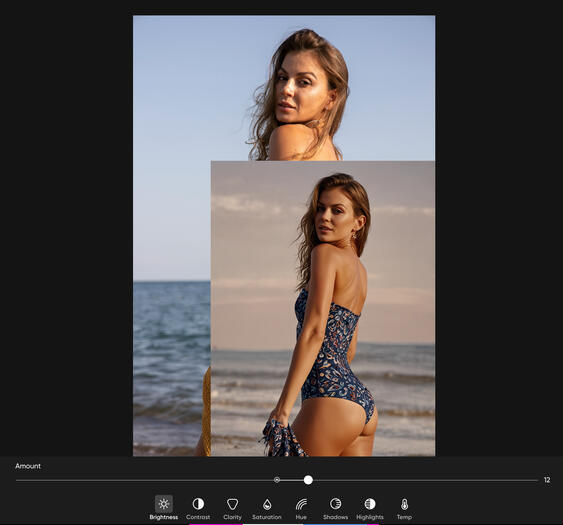Screen dimensions: 563x525
Task: Open the Hue rainbow adjustment
Action: 301,504
